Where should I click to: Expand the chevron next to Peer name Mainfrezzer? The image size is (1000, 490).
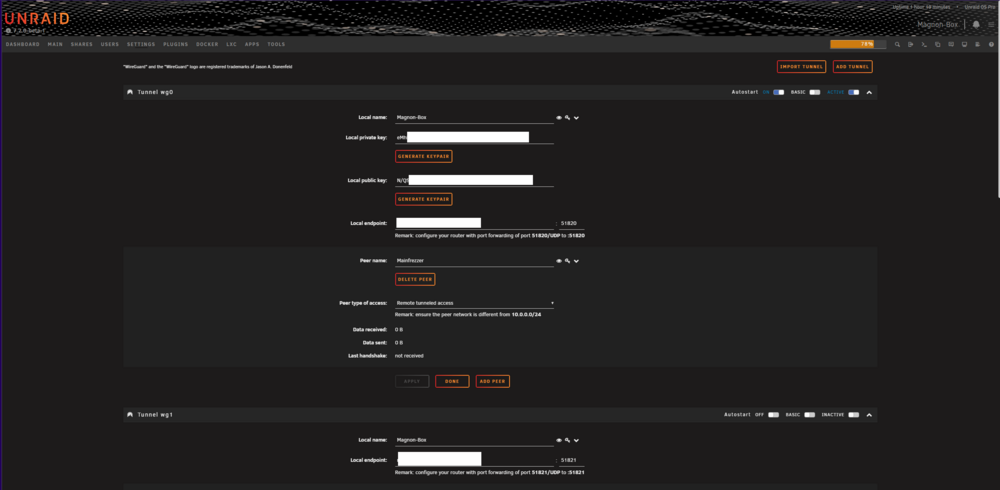576,261
